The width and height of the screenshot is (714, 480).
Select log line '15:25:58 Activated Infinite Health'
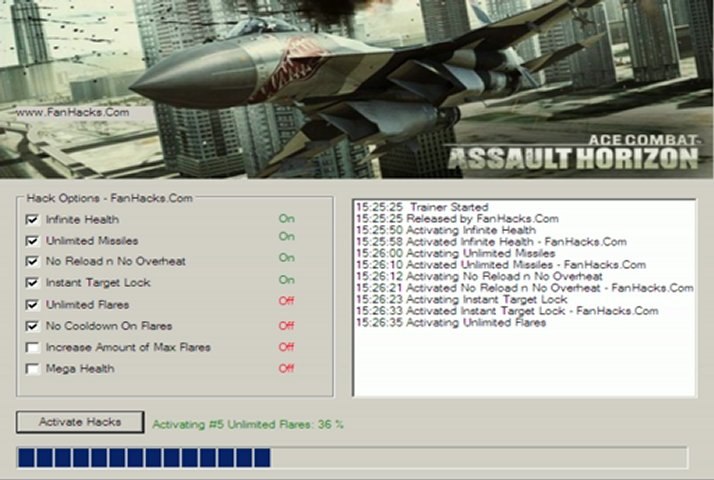pos(491,242)
